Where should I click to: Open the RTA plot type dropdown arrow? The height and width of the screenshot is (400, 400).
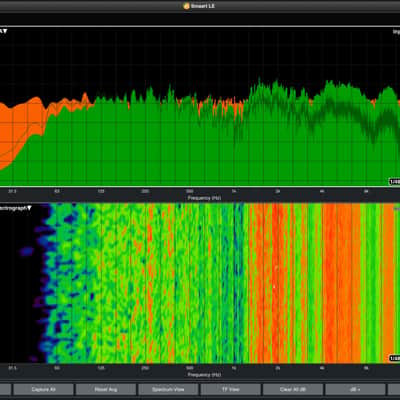[5, 31]
